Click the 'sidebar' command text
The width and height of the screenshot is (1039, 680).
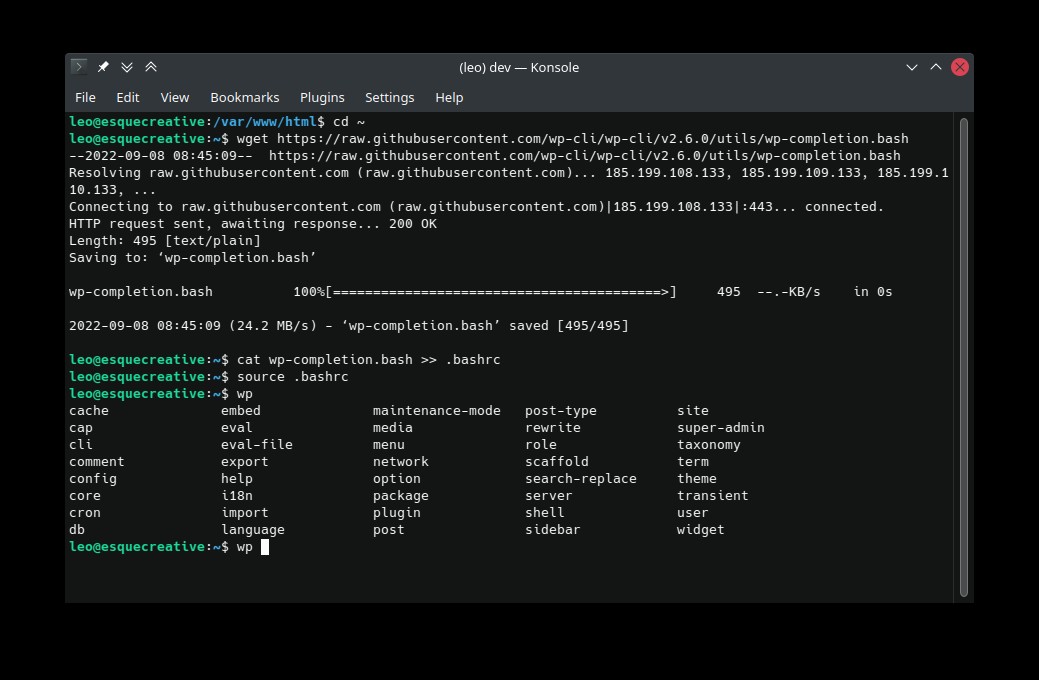pyautogui.click(x=553, y=530)
